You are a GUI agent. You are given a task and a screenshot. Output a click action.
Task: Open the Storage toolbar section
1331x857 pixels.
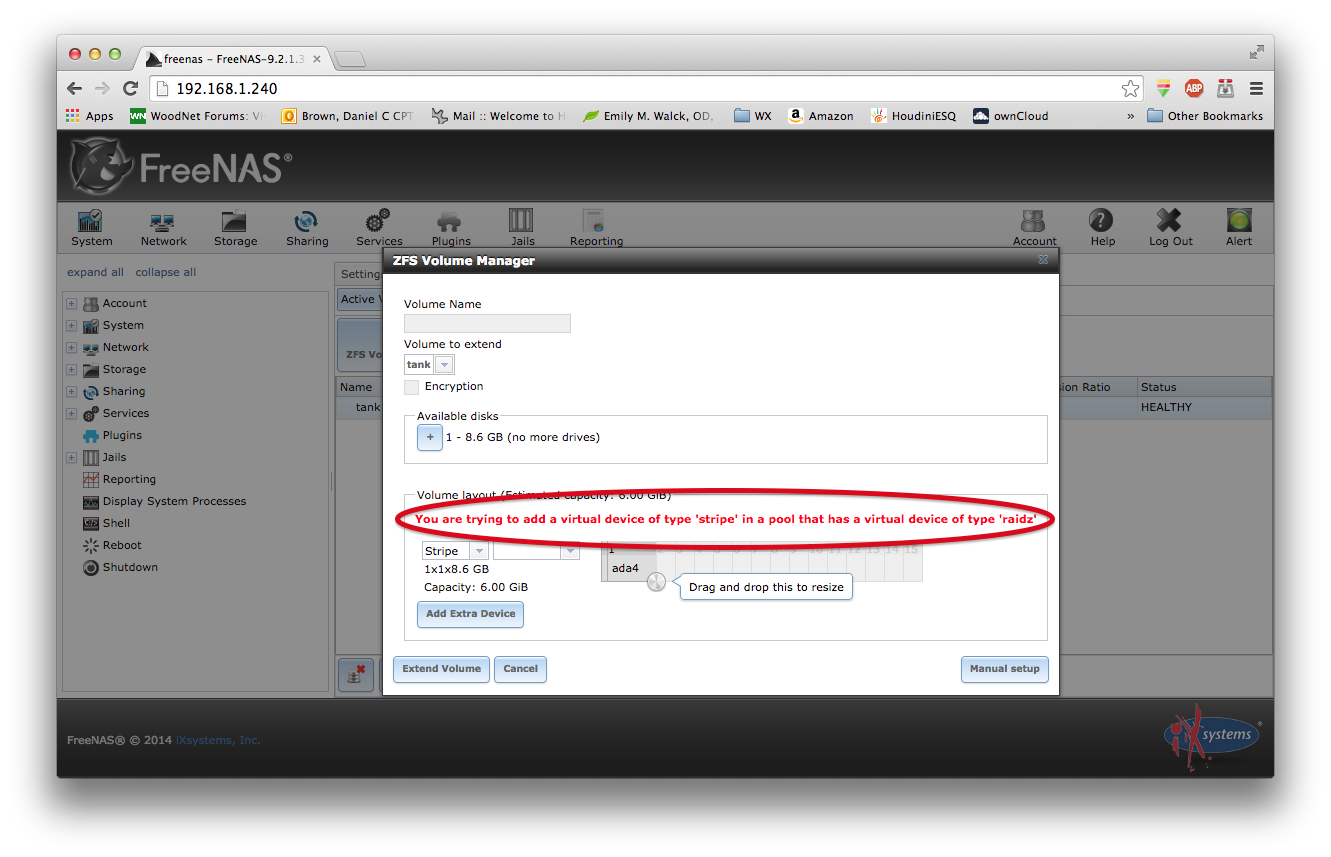click(x=235, y=227)
